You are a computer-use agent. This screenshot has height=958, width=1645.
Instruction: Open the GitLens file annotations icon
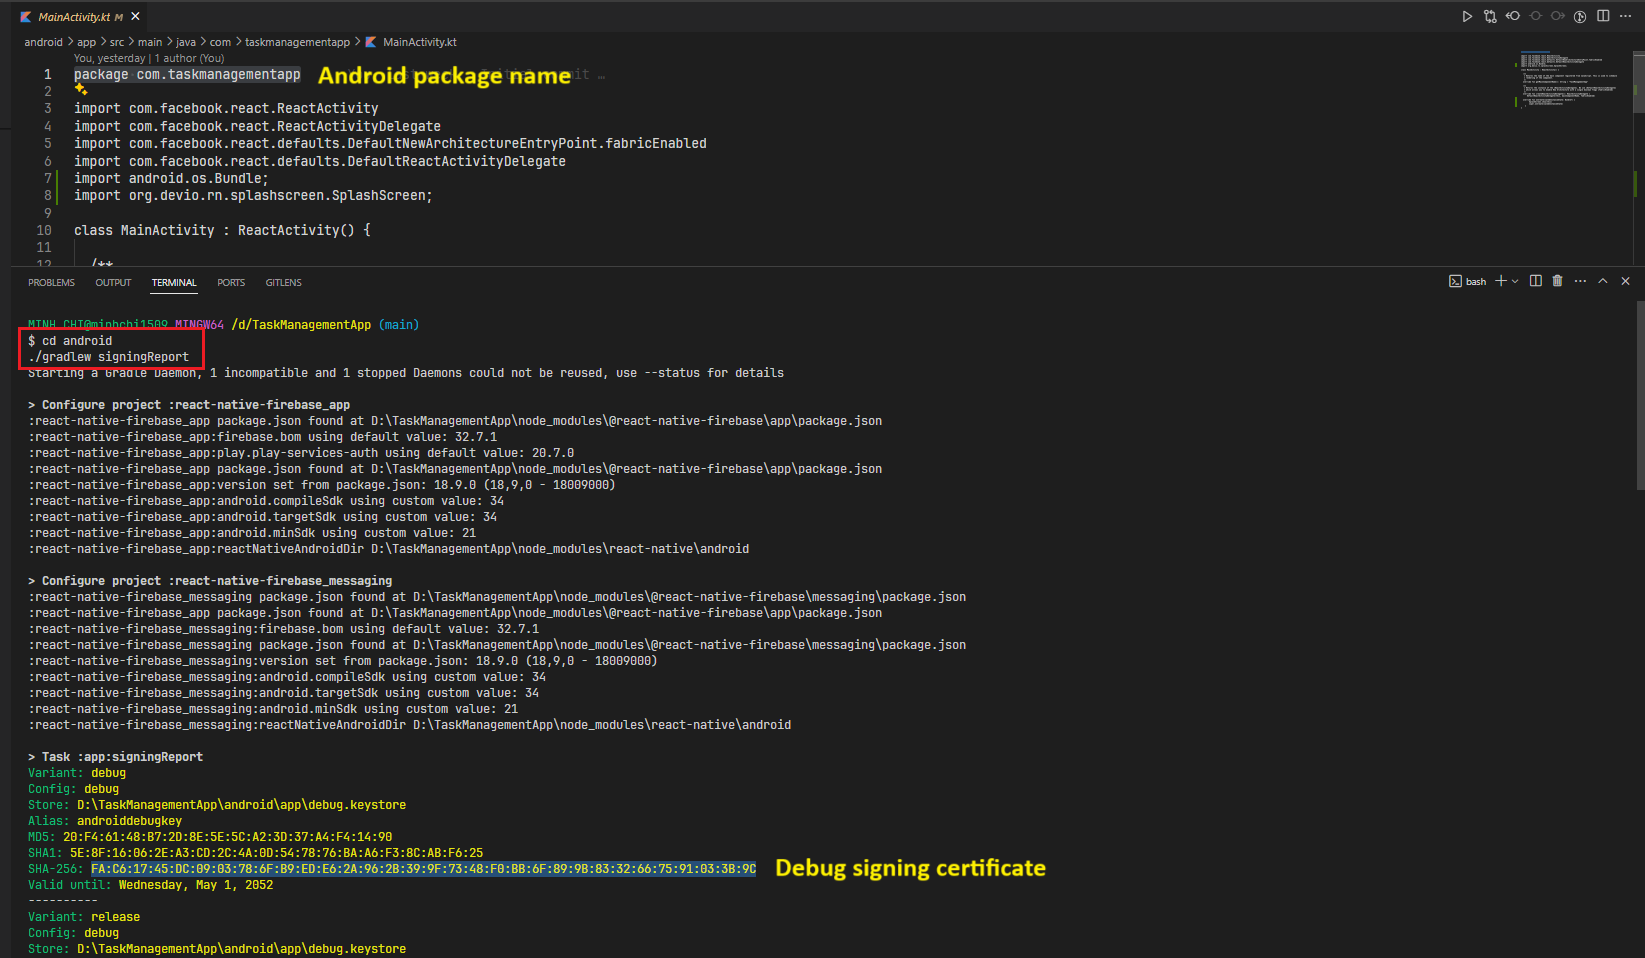1580,16
